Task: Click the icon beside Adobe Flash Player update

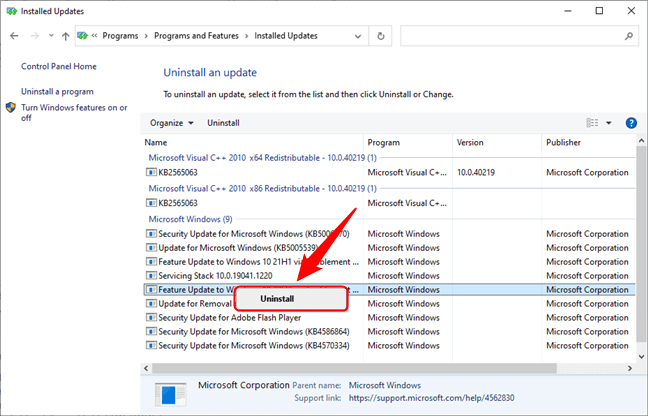Action: (151, 318)
